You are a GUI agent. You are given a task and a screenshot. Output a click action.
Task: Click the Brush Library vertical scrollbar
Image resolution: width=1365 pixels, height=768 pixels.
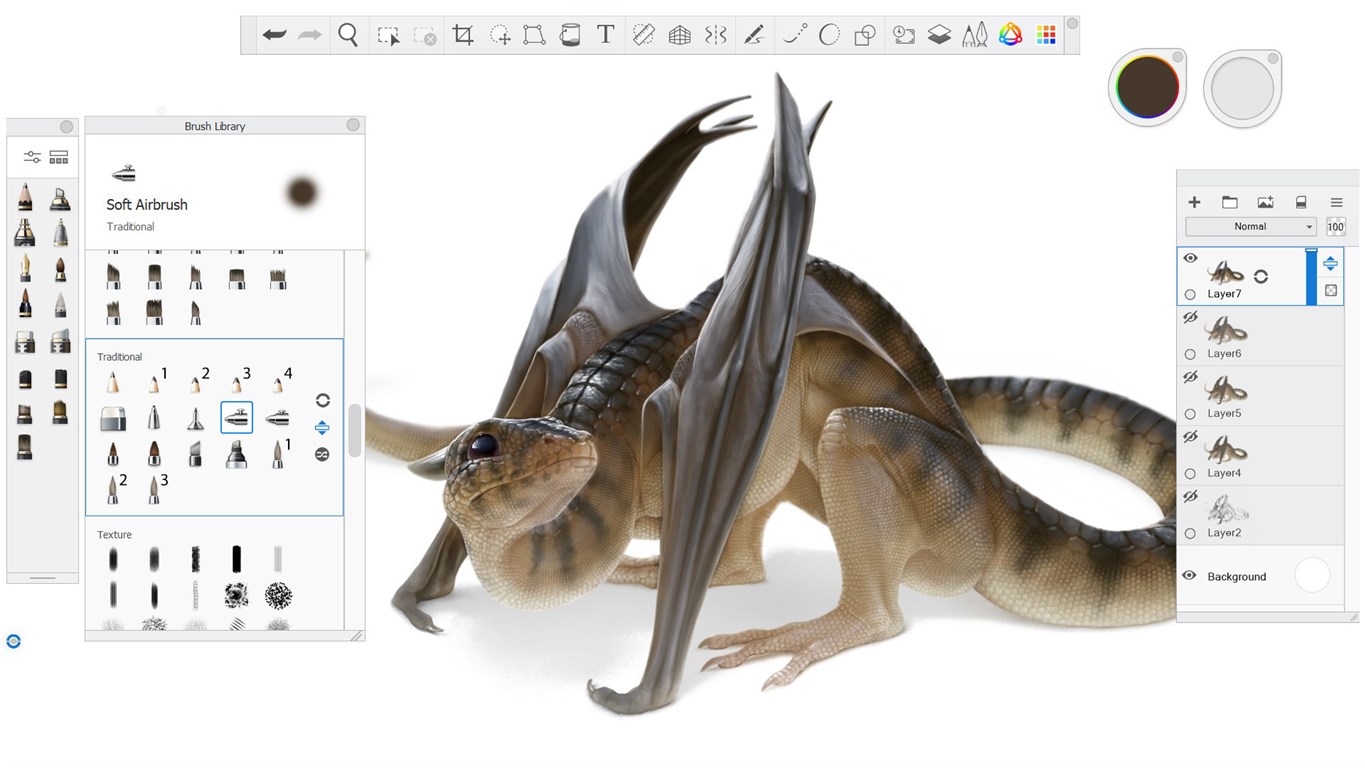point(354,431)
